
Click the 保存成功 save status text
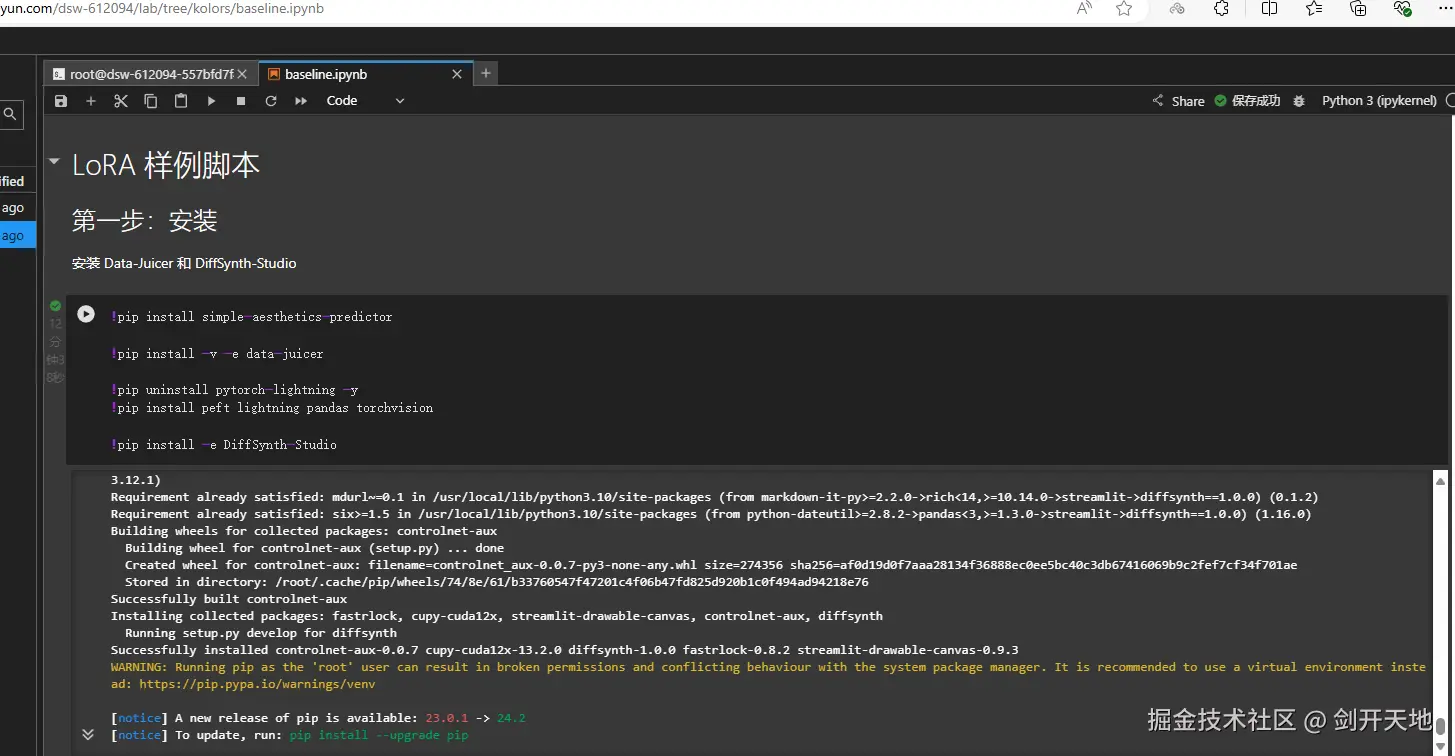[x=1256, y=101]
